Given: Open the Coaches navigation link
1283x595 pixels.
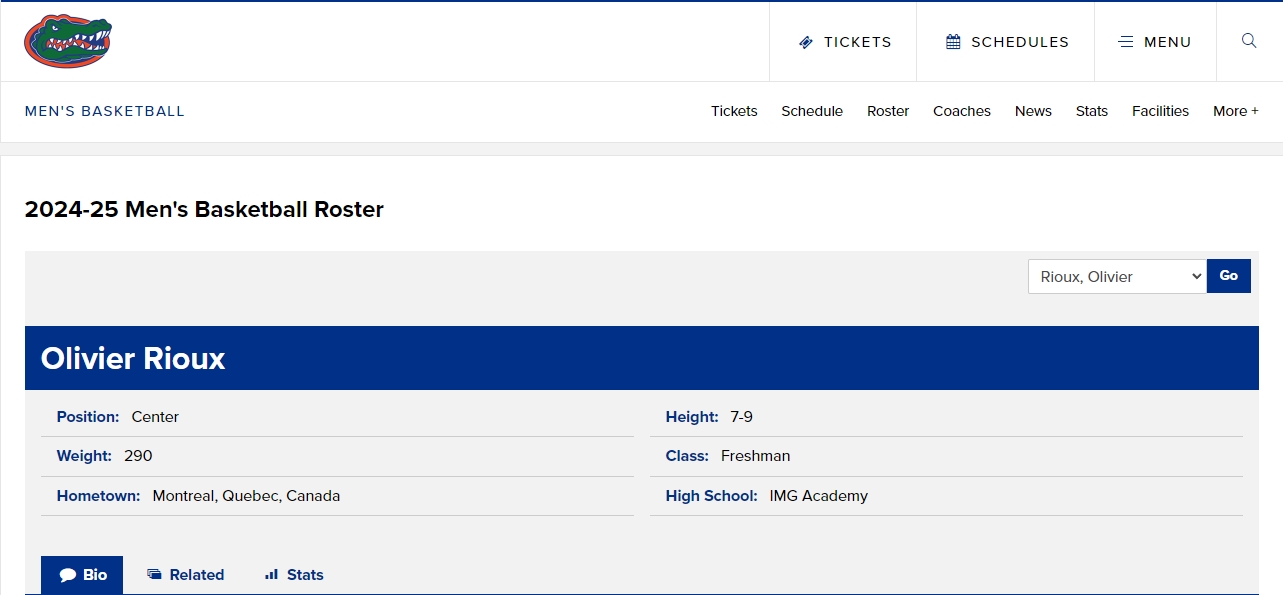Looking at the screenshot, I should [x=962, y=111].
